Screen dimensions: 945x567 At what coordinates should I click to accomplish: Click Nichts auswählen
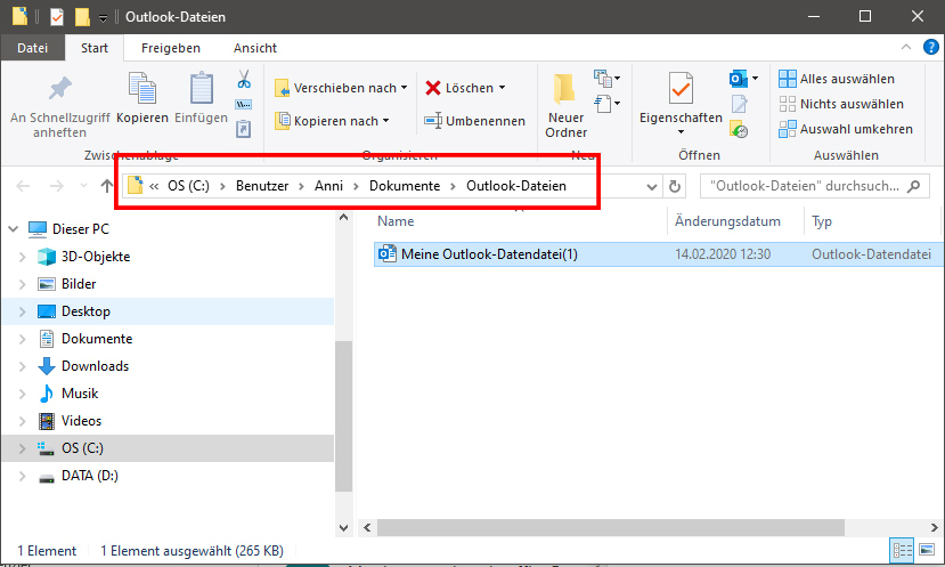[841, 104]
